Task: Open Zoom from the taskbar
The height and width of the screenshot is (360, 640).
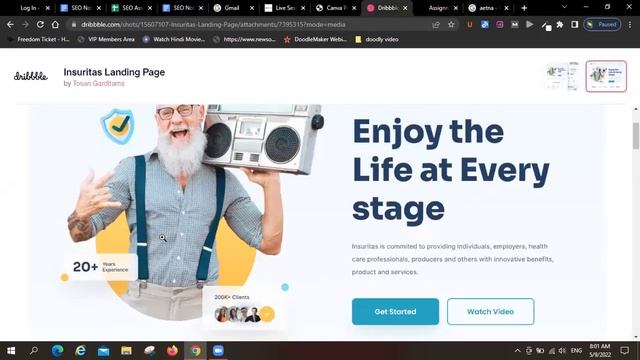Action: [x=218, y=351]
